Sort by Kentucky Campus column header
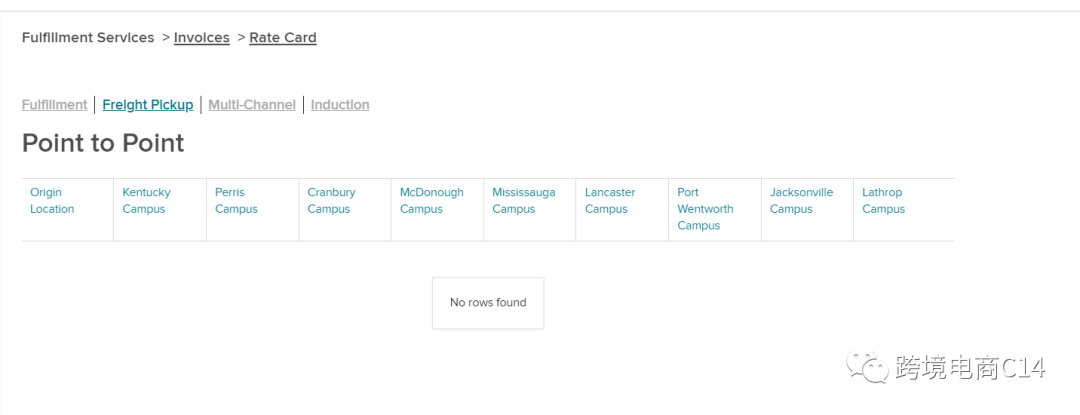 coord(146,201)
